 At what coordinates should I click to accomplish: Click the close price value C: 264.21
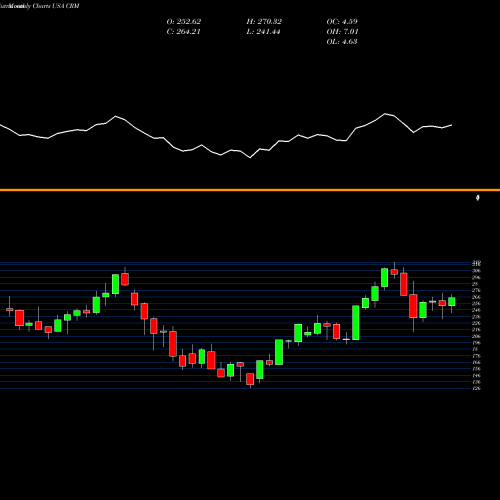coord(184,32)
